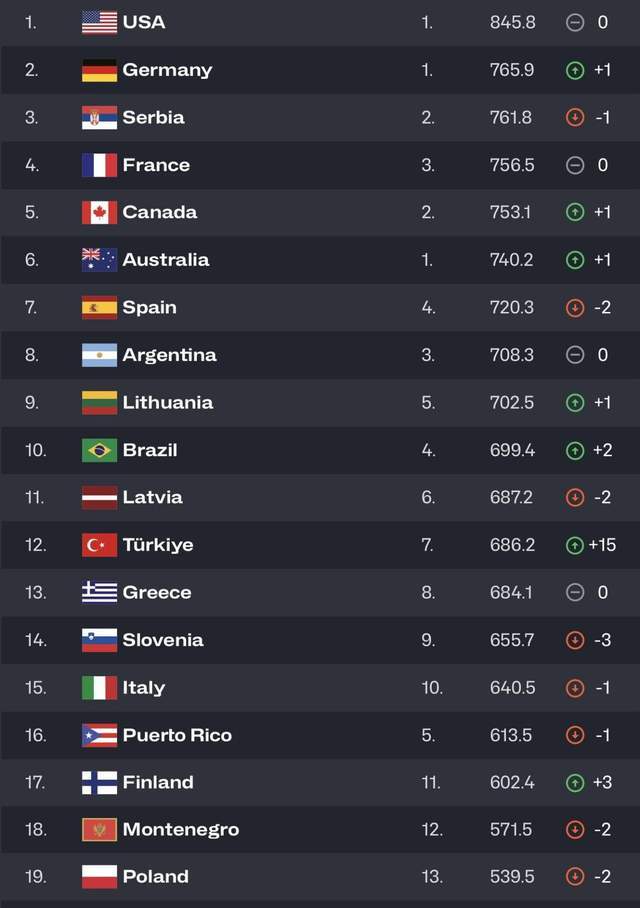
Task: Click the USA flag icon
Action: 99,22
